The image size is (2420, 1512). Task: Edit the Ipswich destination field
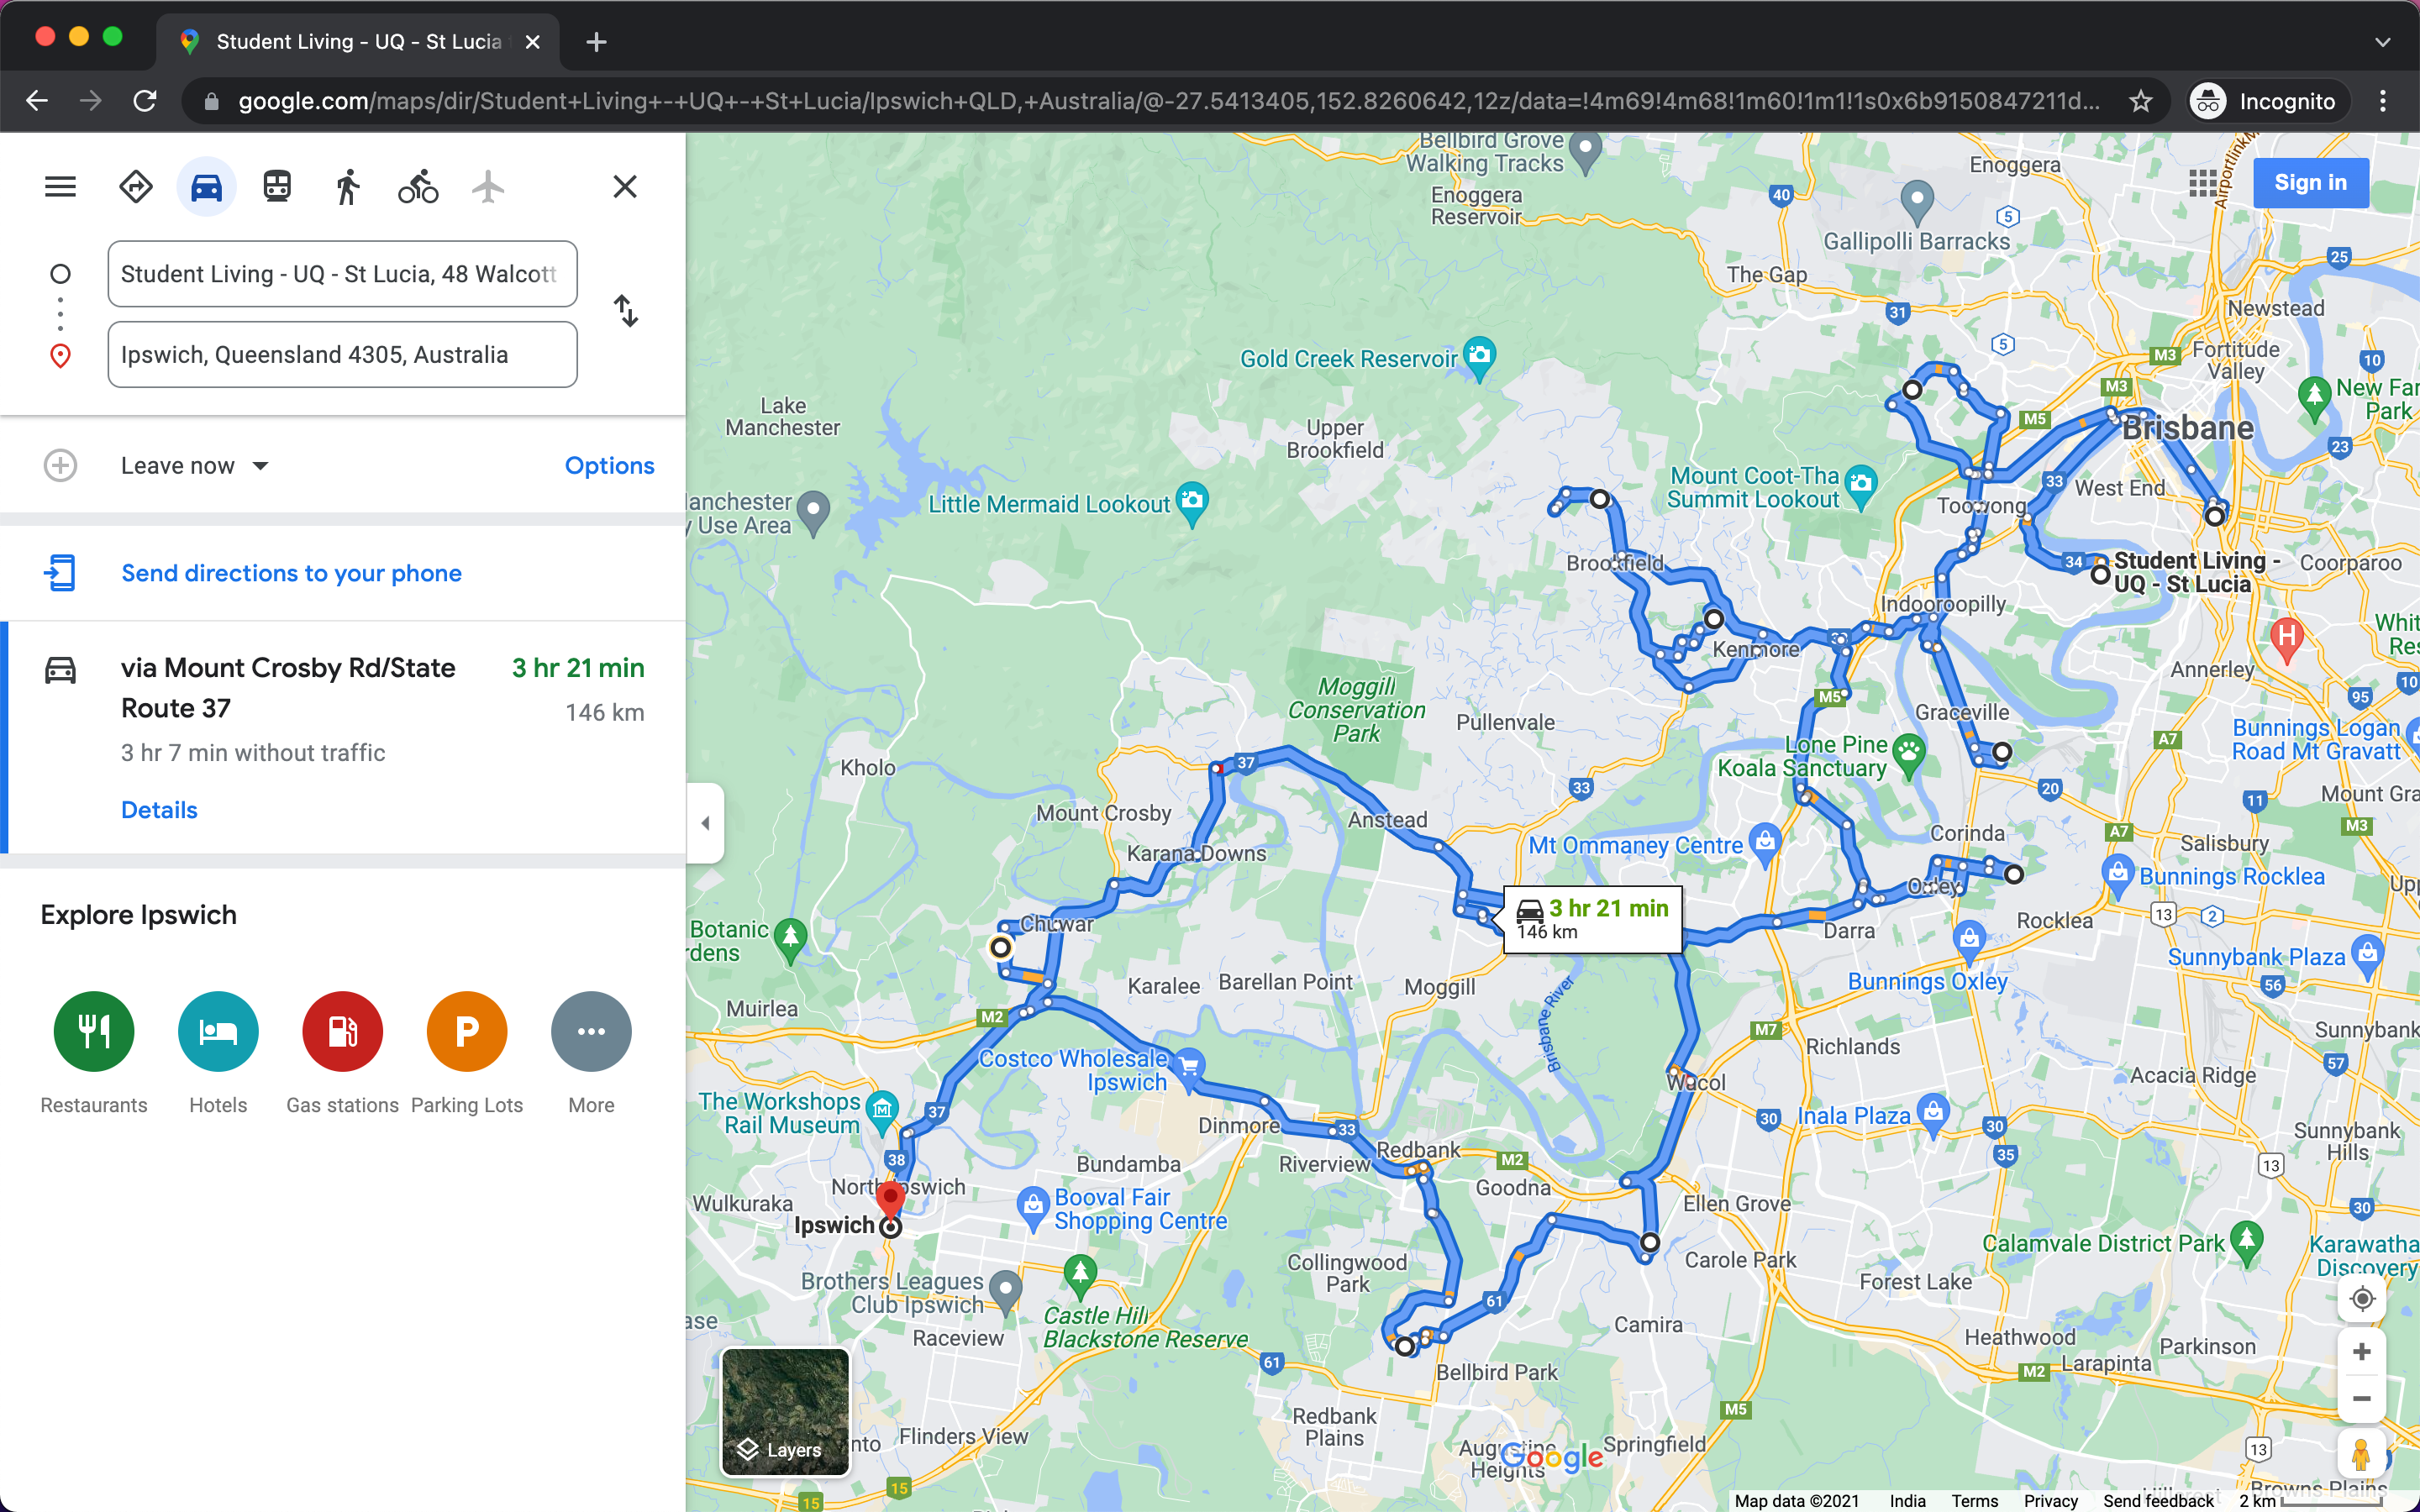pyautogui.click(x=342, y=355)
